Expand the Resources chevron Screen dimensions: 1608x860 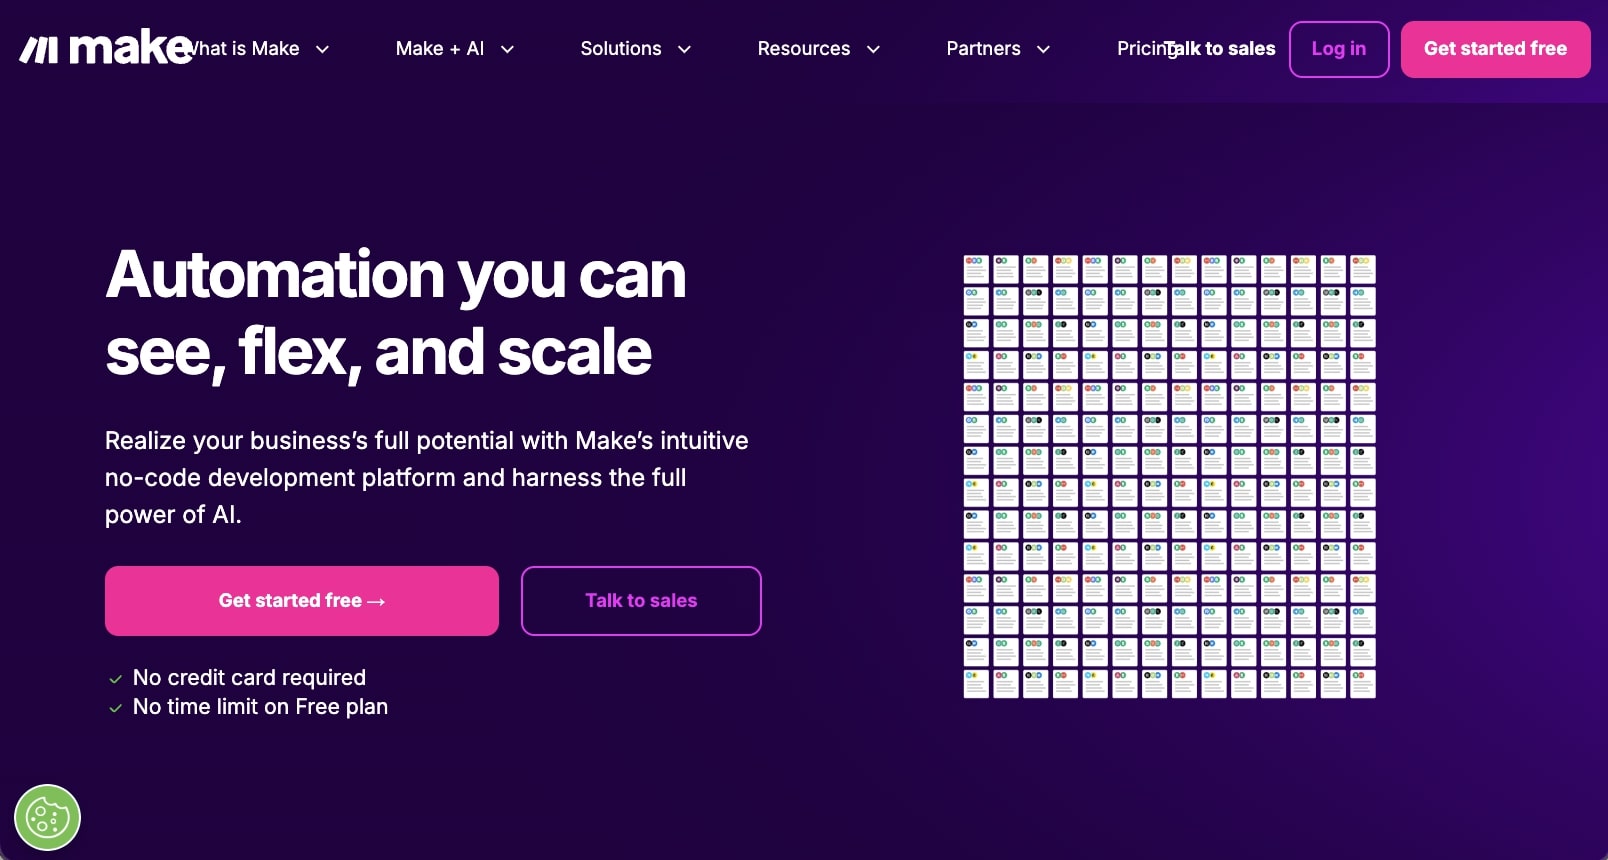click(x=873, y=49)
